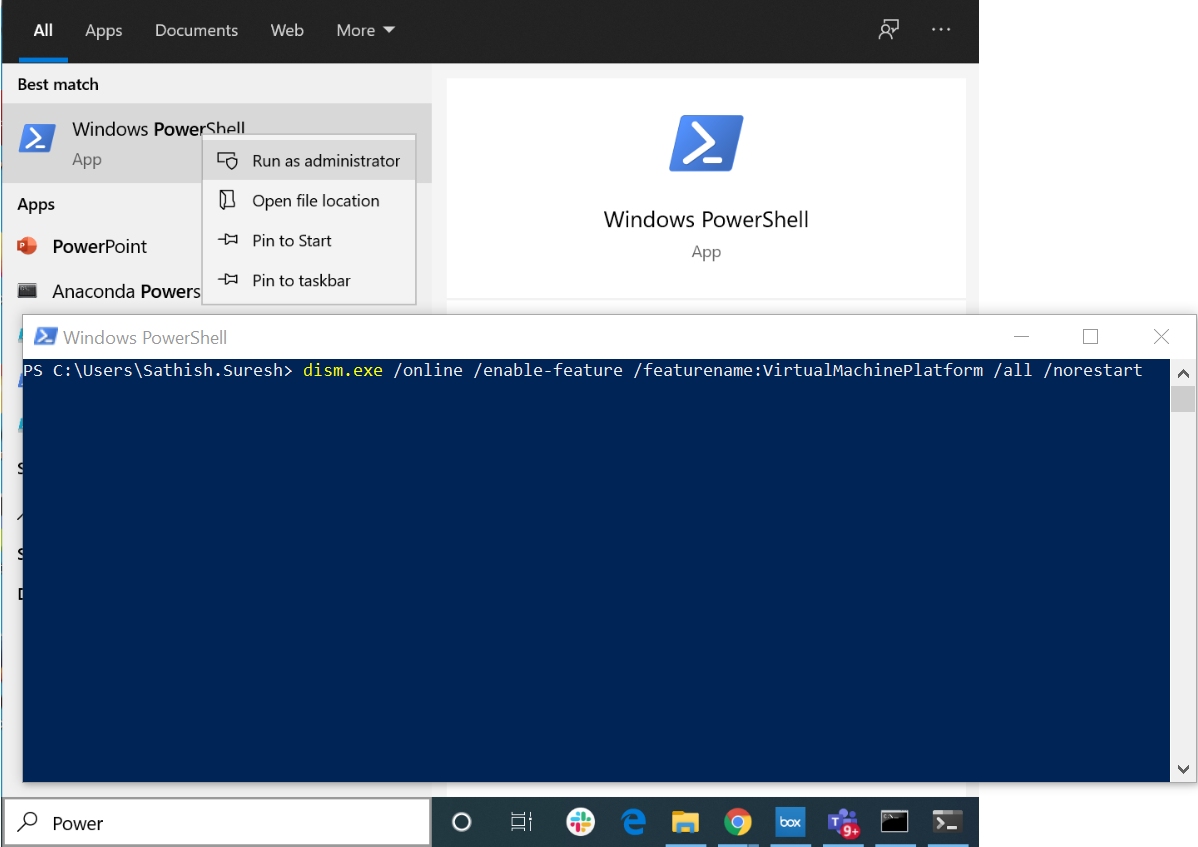This screenshot has width=1198, height=847.
Task: Open the Web search tab
Action: pos(287,31)
